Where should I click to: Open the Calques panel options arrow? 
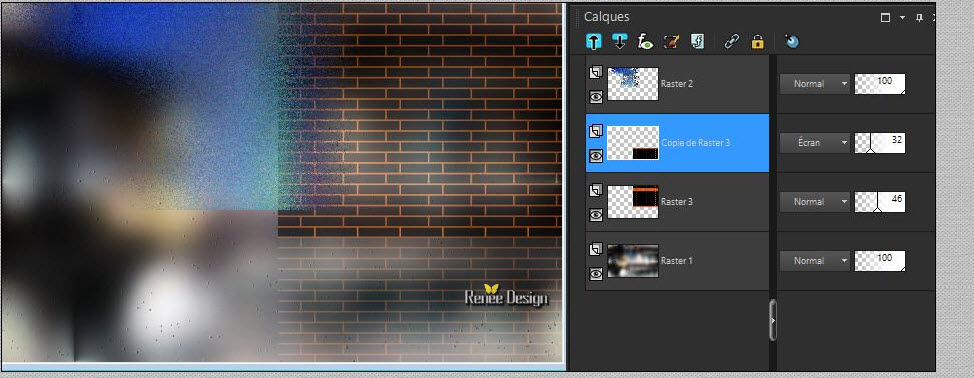[903, 17]
